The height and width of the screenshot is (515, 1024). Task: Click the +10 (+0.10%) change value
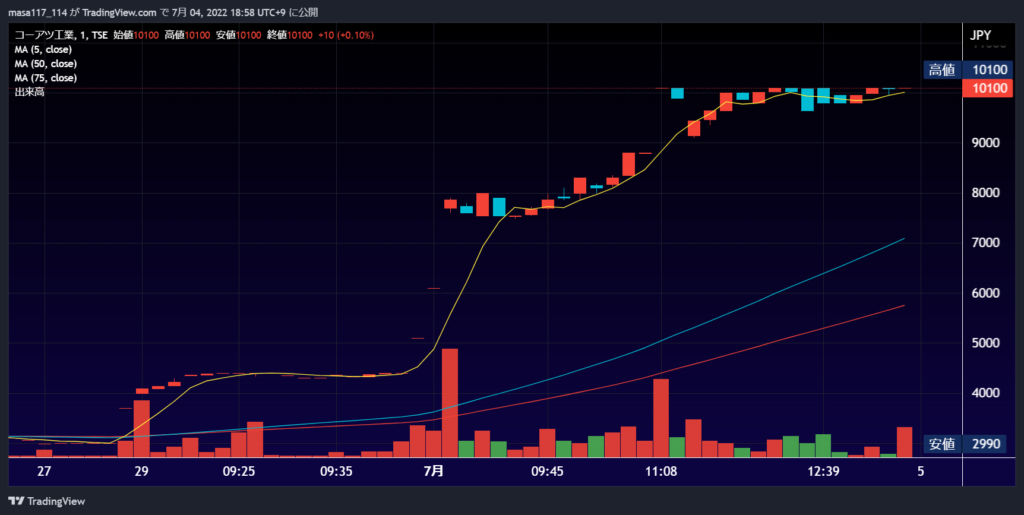tap(345, 35)
